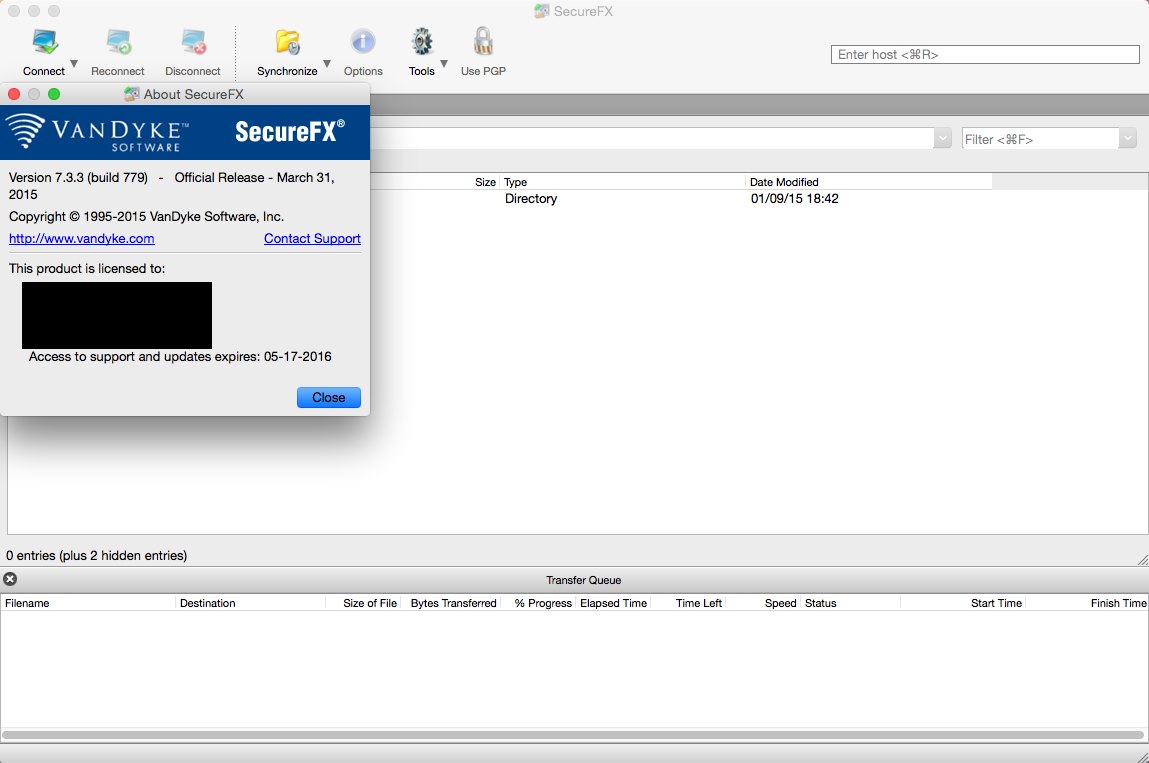Expand the path bar dropdown arrow

coord(942,139)
